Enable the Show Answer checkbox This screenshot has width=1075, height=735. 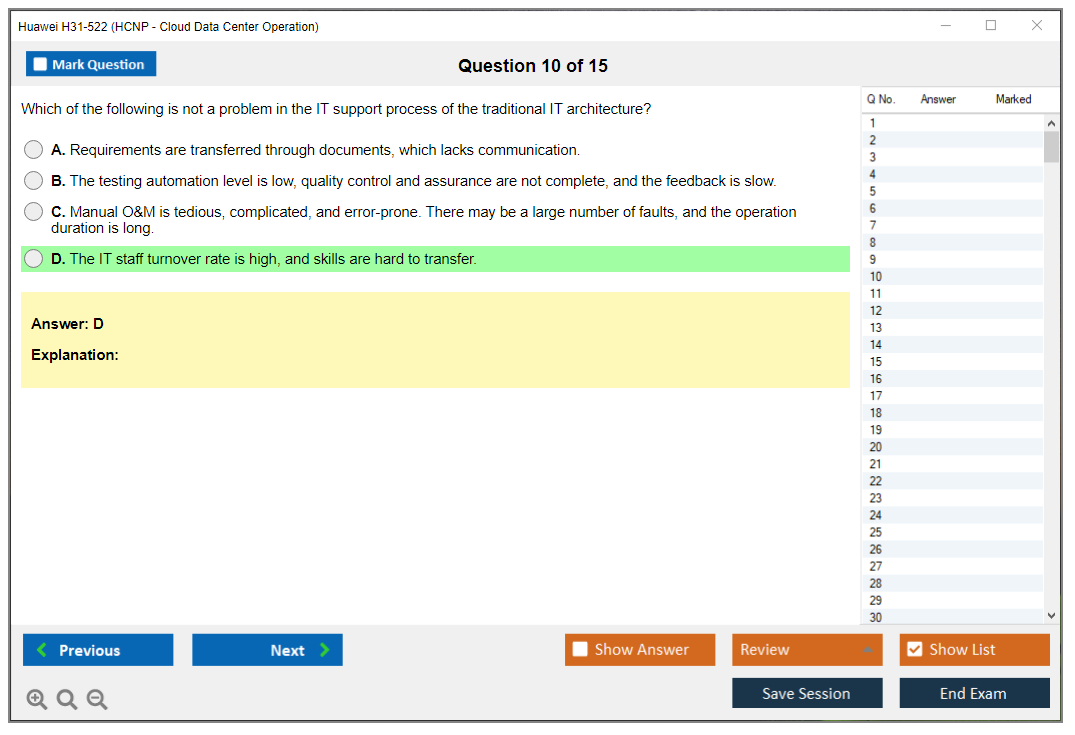coord(580,650)
